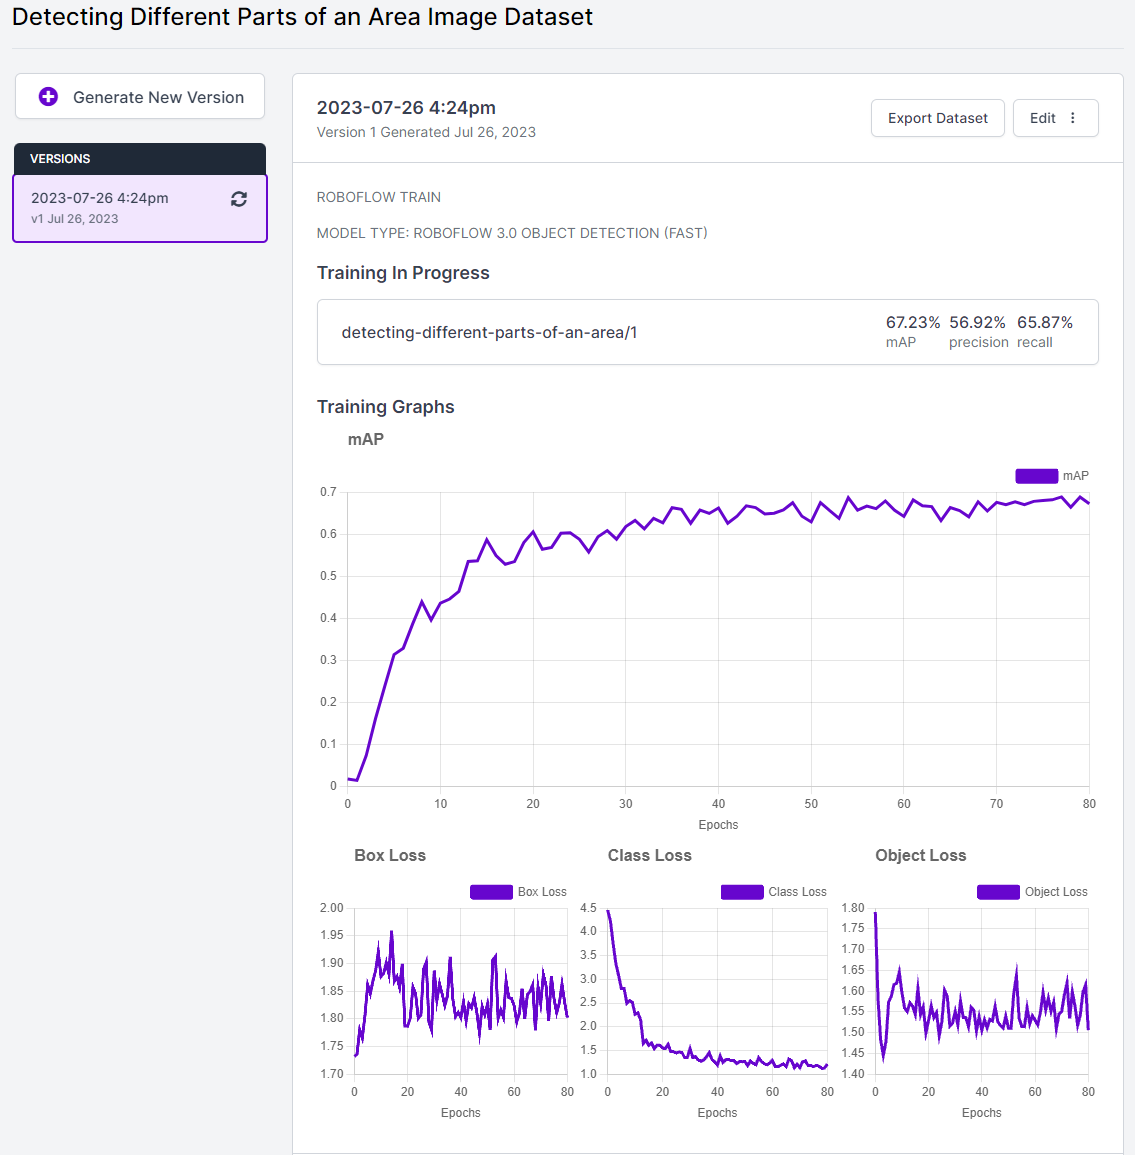Toggle the mAP legend swatch

tap(1036, 476)
